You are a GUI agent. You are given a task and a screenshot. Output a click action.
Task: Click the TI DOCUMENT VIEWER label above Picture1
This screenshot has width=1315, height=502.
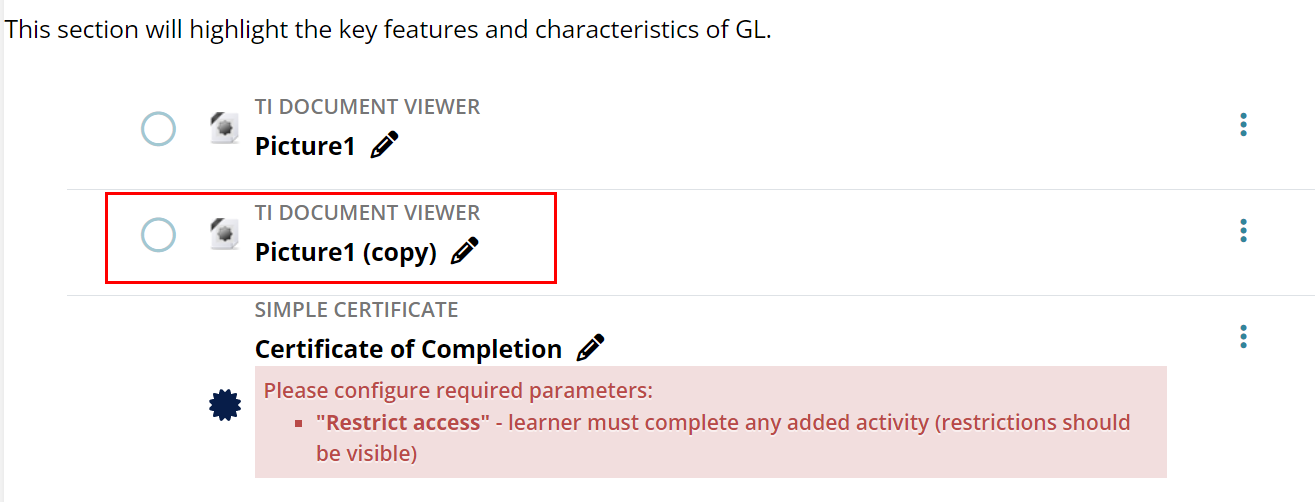pos(367,106)
